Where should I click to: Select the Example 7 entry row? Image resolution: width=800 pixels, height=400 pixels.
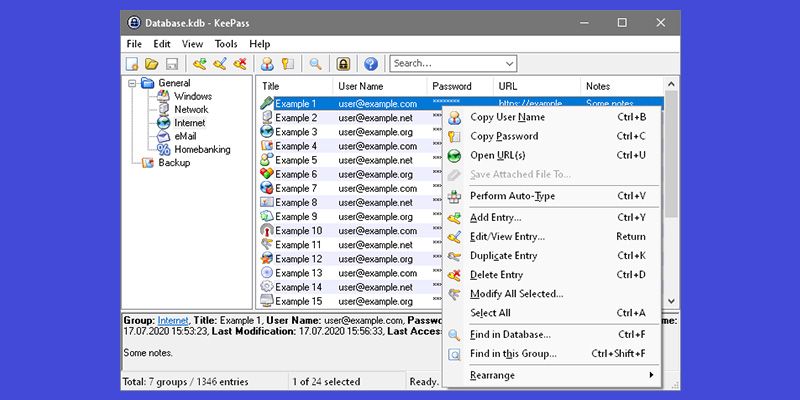[296, 188]
